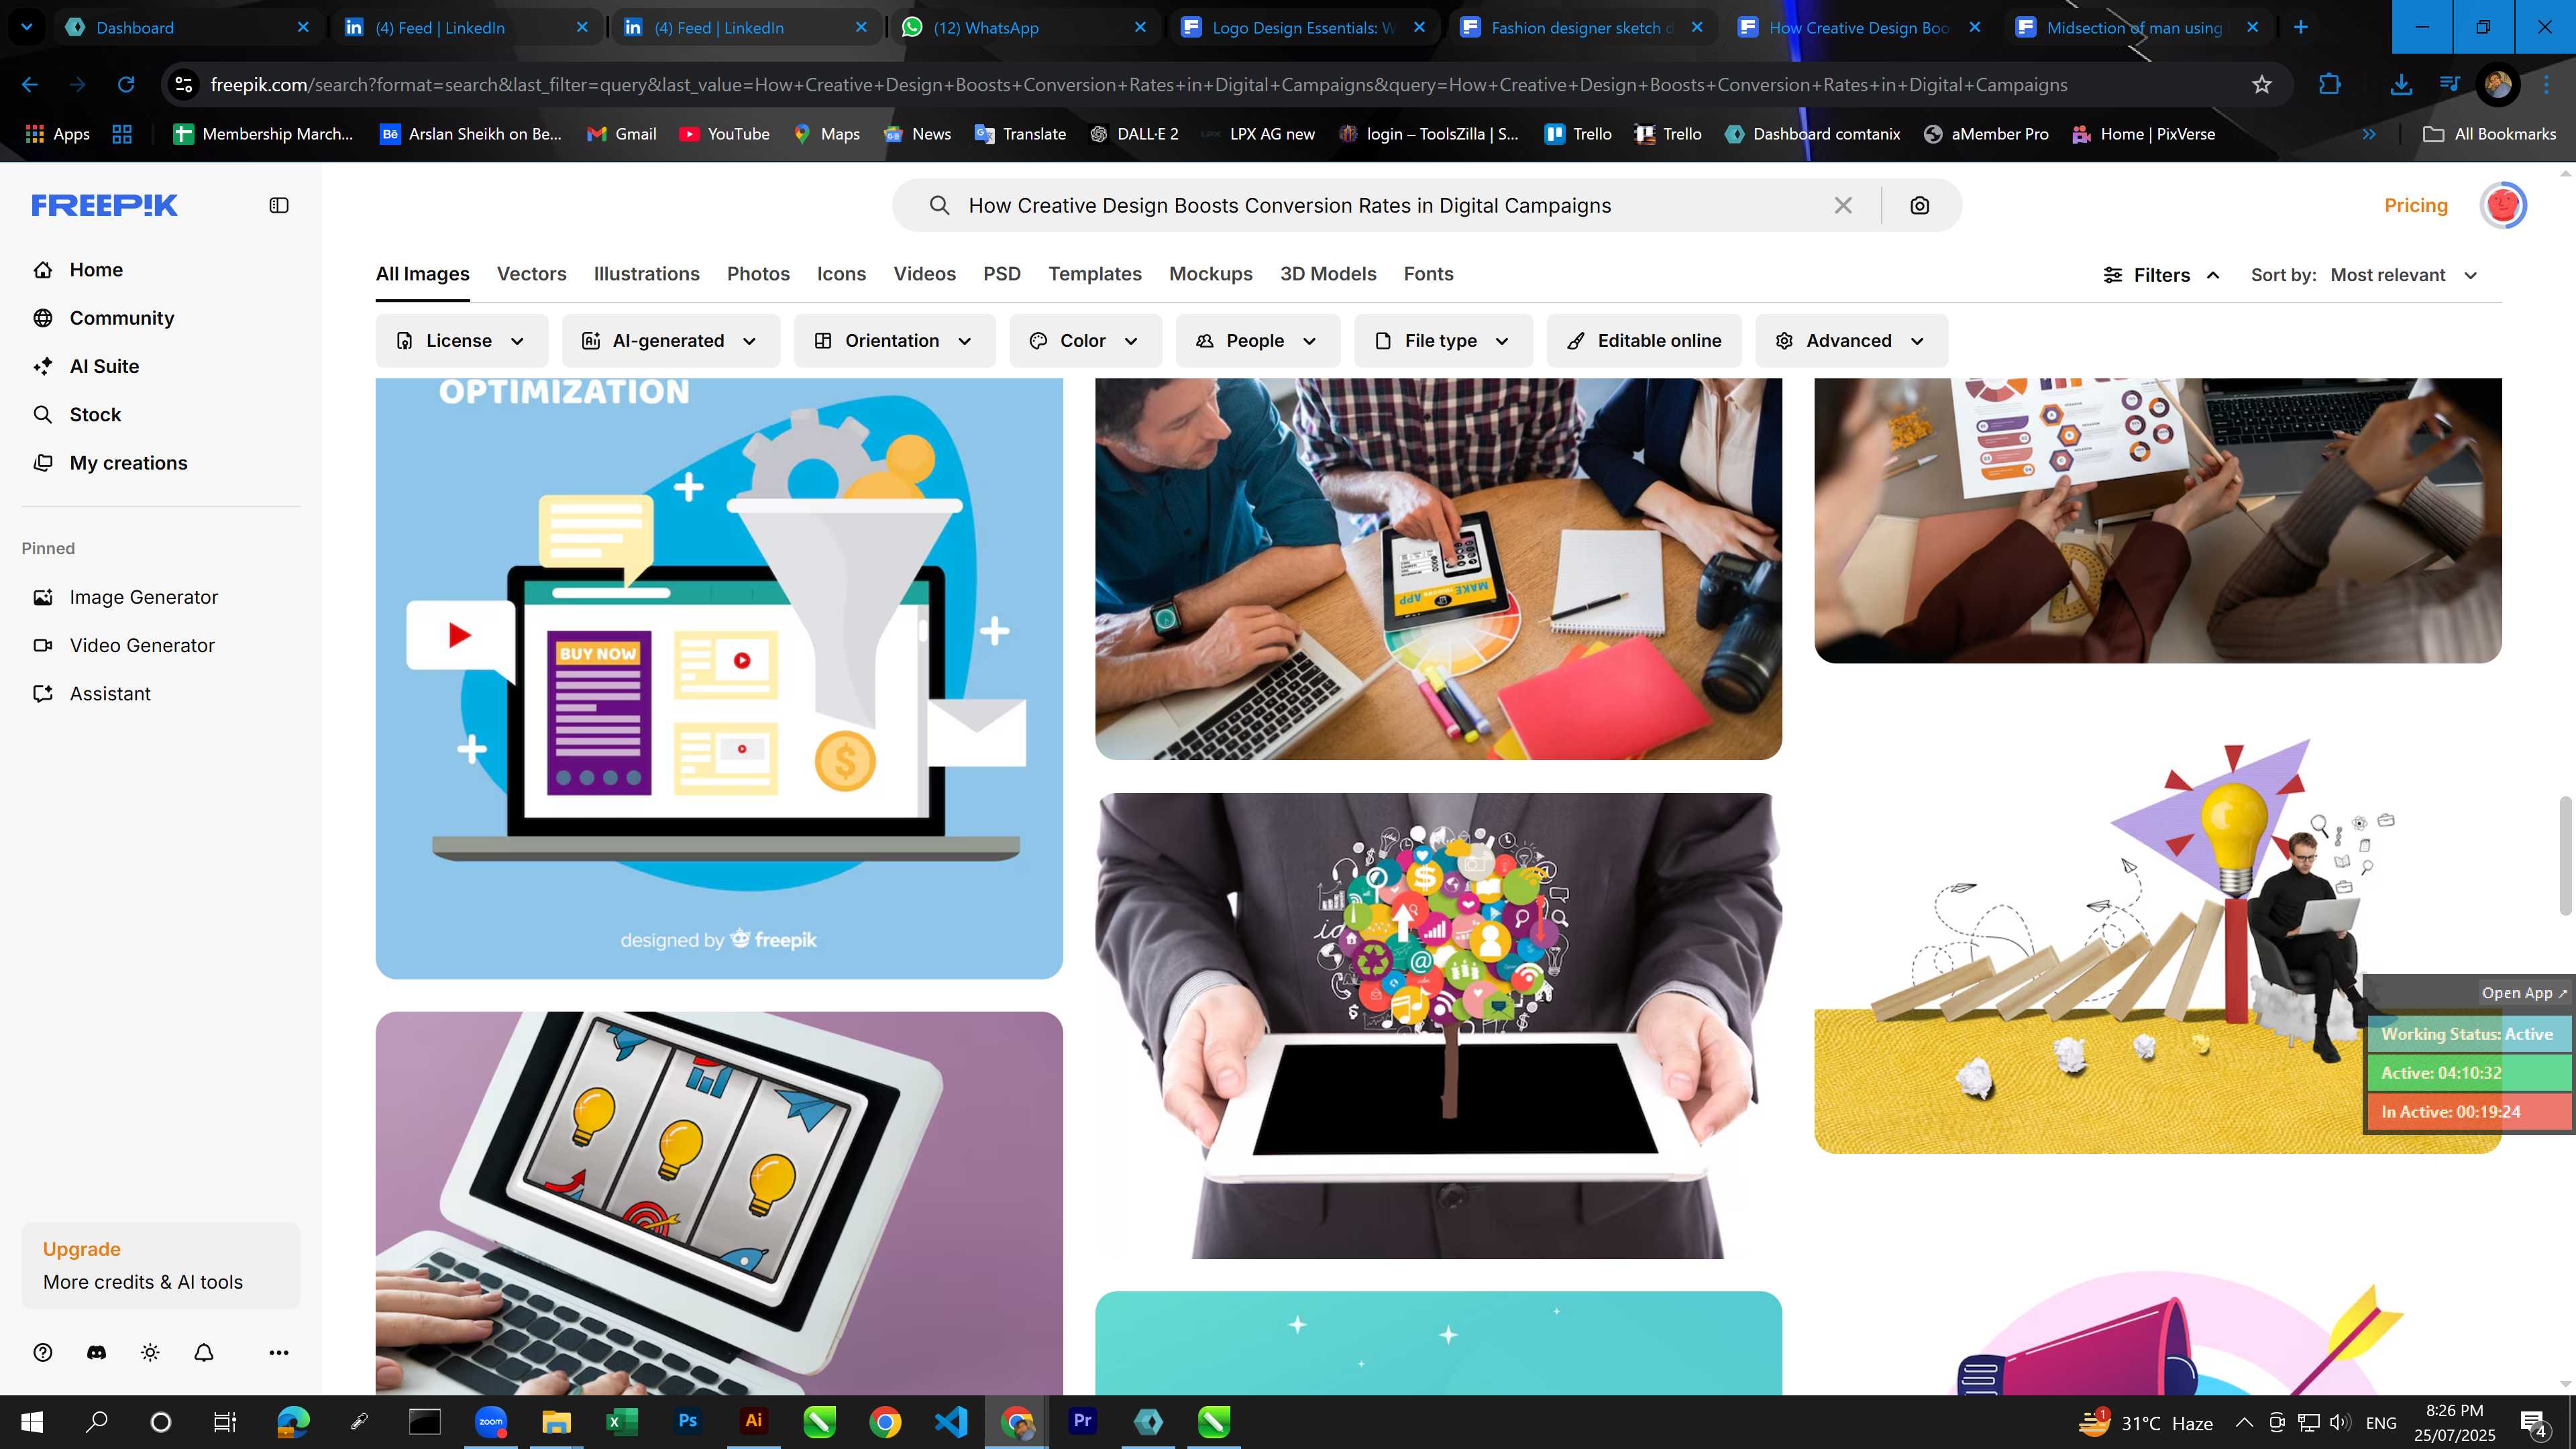Viewport: 2576px width, 1449px height.
Task: Open Help question mark icon
Action: tap(43, 1352)
